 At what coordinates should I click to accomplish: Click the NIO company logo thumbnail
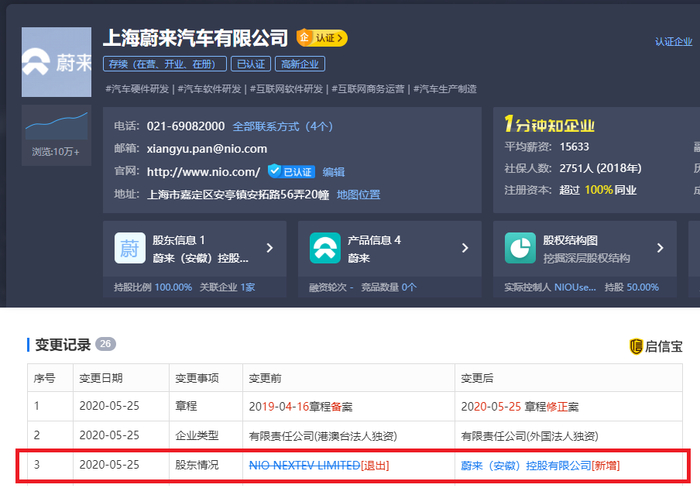pos(56,62)
